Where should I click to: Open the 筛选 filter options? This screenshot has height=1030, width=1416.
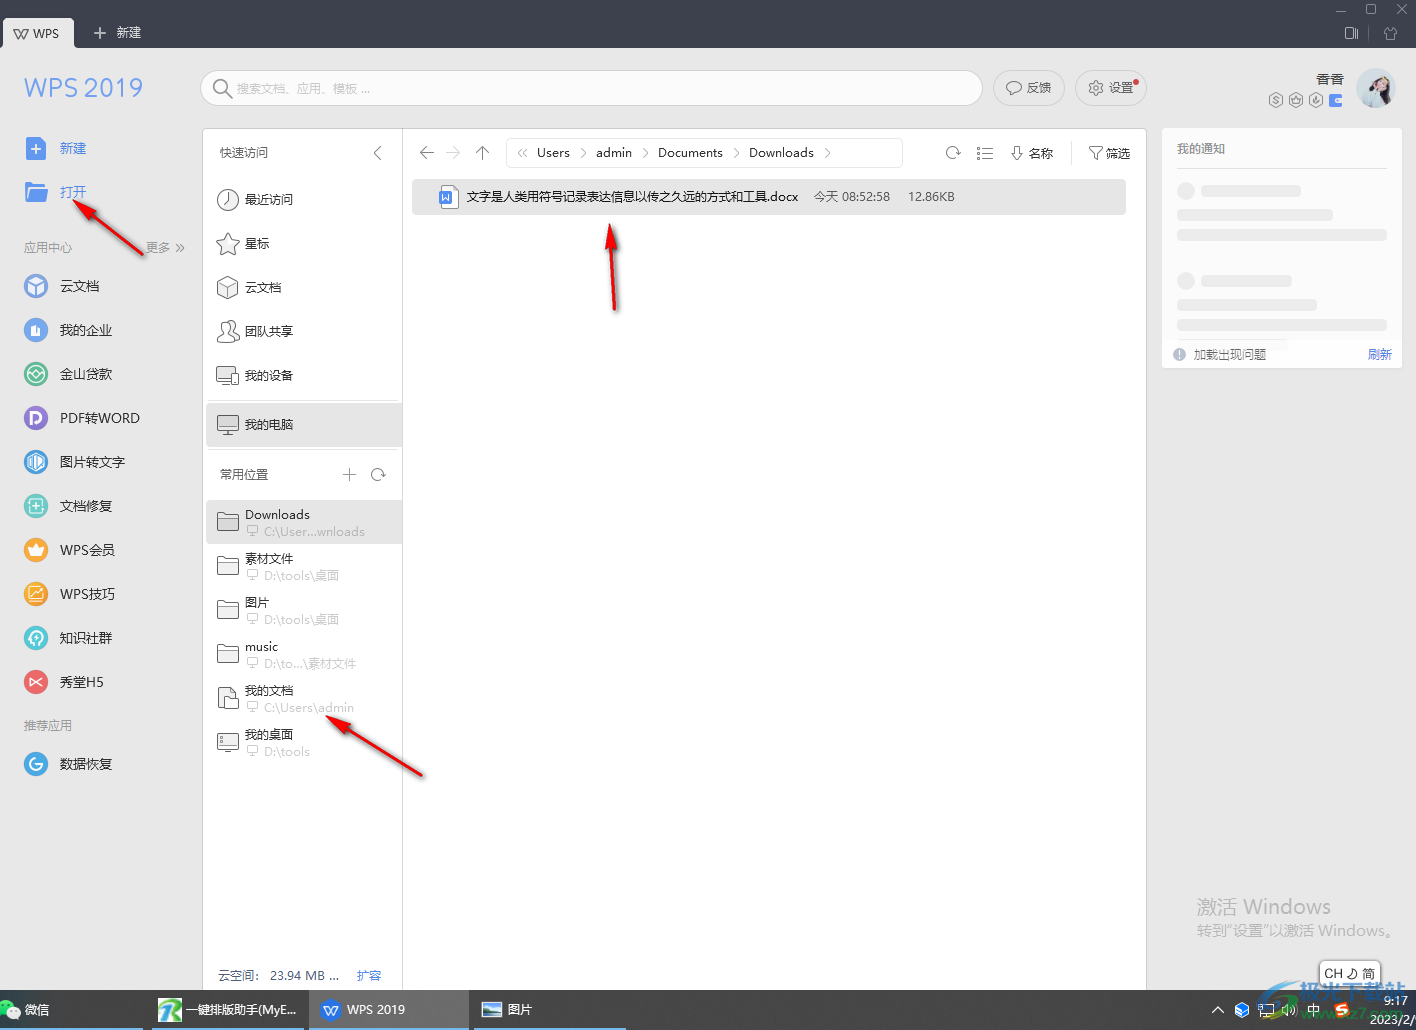[x=1110, y=153]
